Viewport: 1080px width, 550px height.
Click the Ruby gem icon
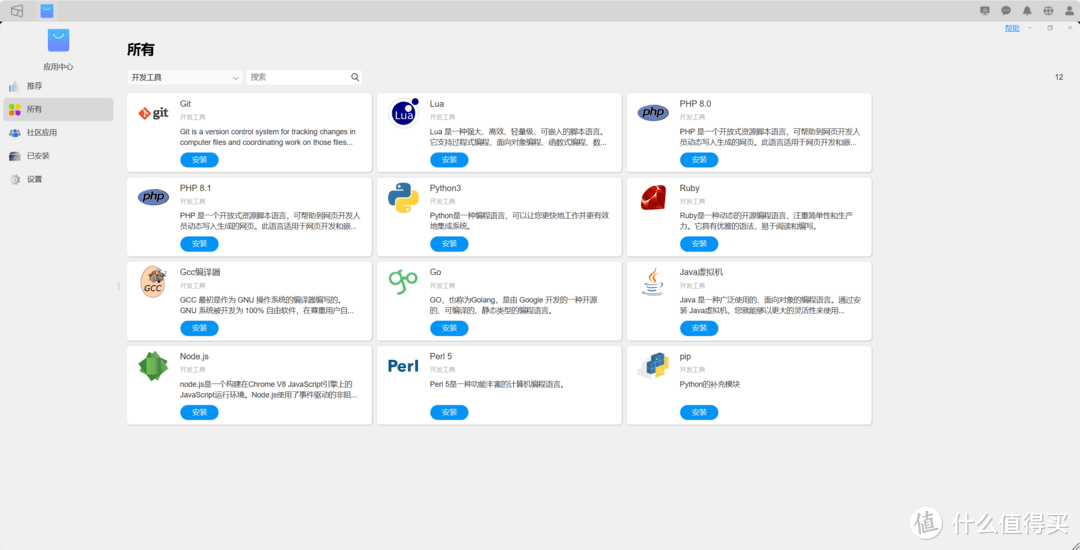pos(652,198)
